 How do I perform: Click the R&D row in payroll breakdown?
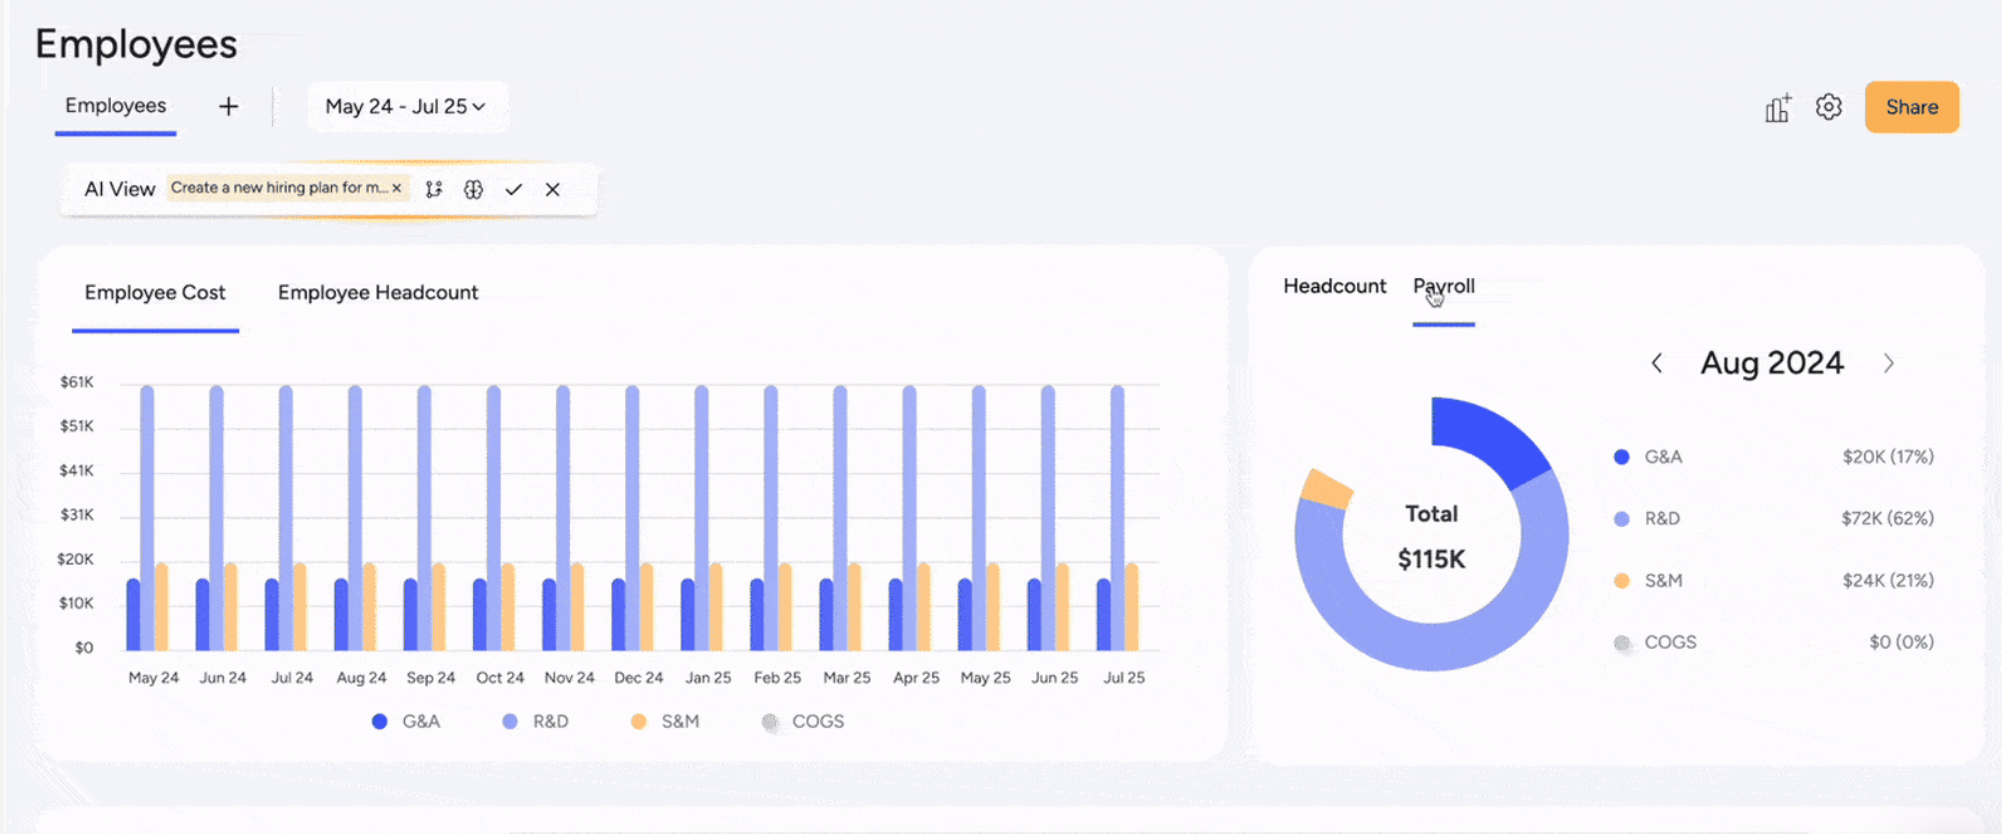coord(1774,518)
